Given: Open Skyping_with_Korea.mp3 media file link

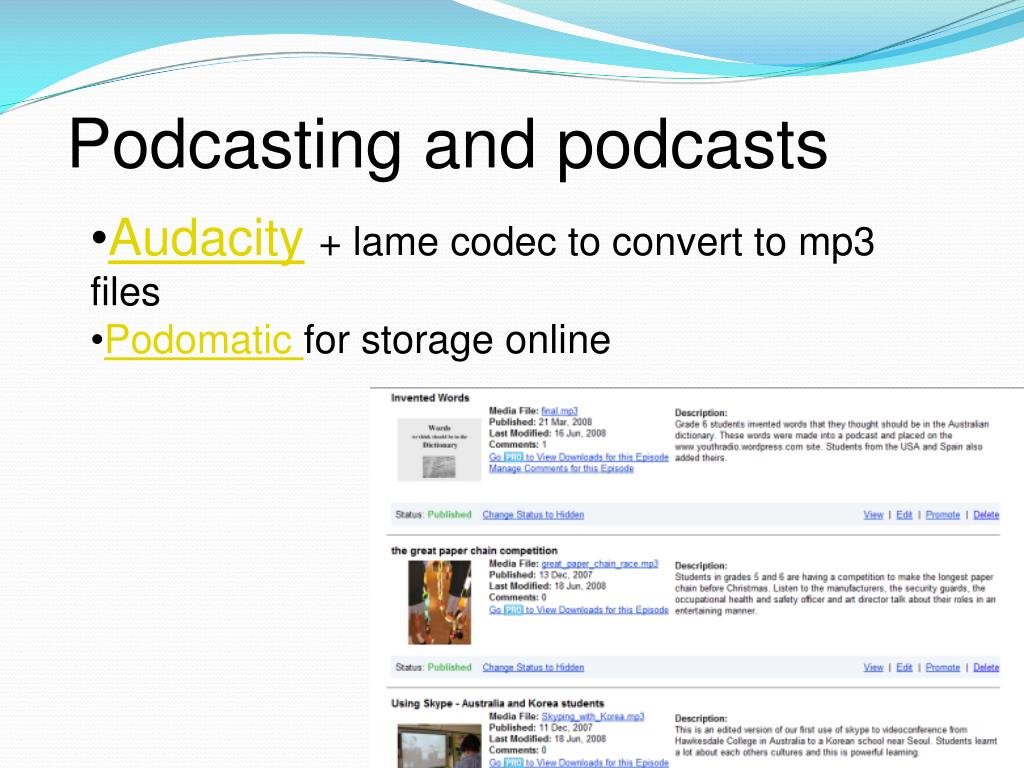Looking at the screenshot, I should coord(592,716).
